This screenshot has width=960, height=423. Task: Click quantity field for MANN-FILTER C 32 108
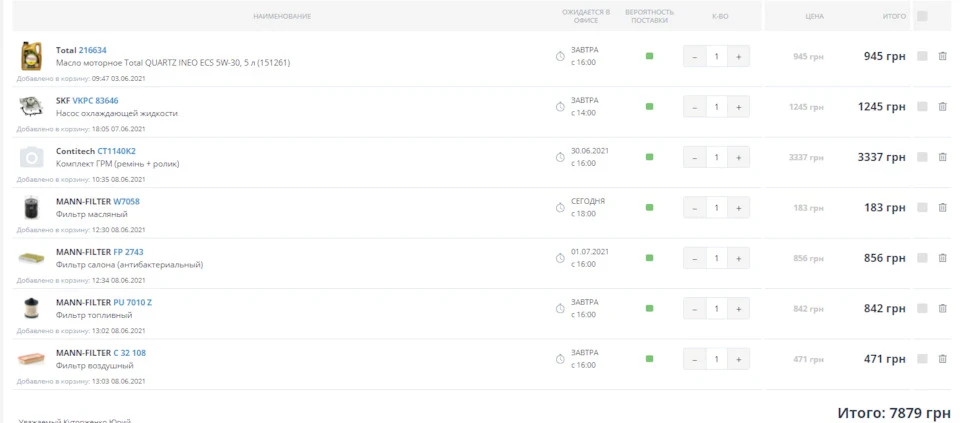click(716, 359)
